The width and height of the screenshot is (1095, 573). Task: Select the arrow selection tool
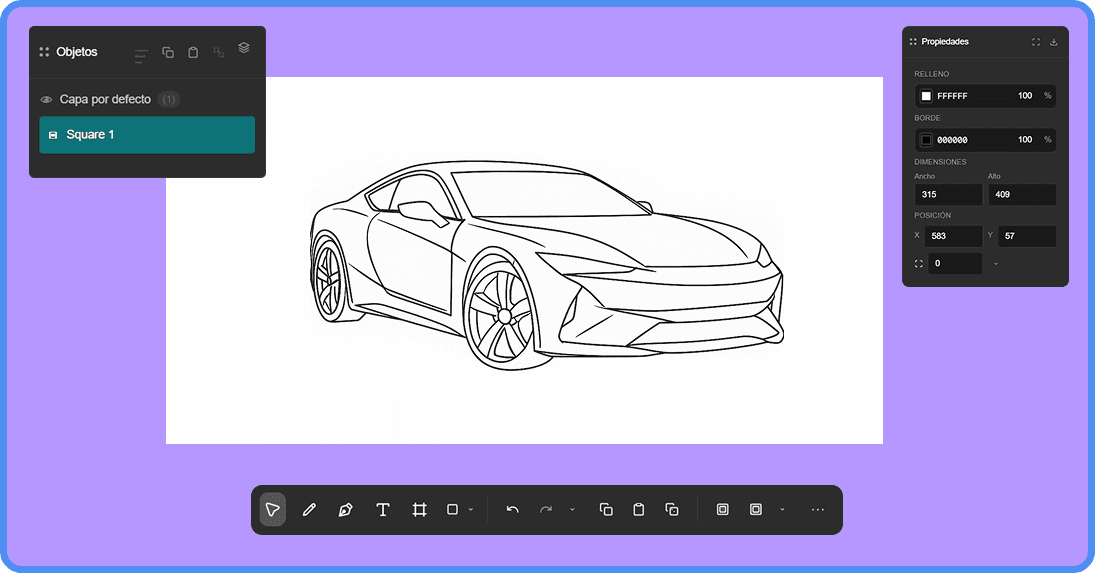coord(272,510)
